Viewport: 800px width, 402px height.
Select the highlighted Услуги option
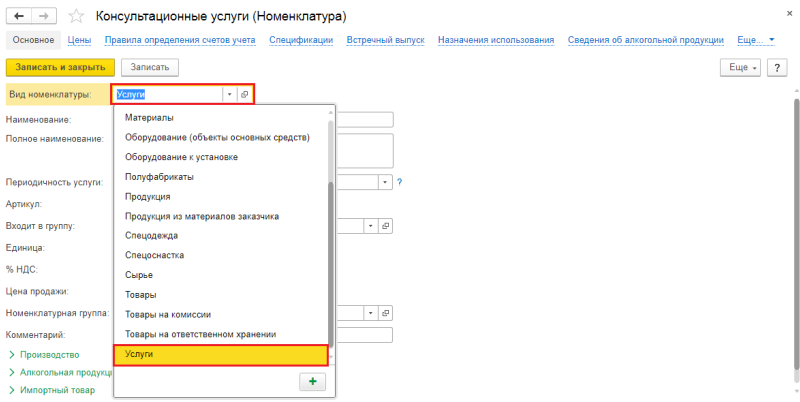220,355
